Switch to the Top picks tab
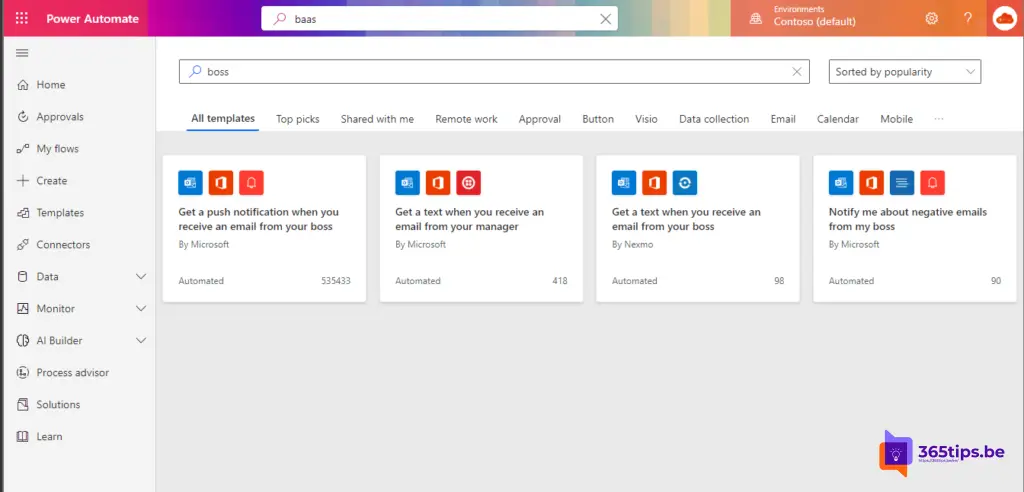Screen dimensions: 1024x492 298,119
